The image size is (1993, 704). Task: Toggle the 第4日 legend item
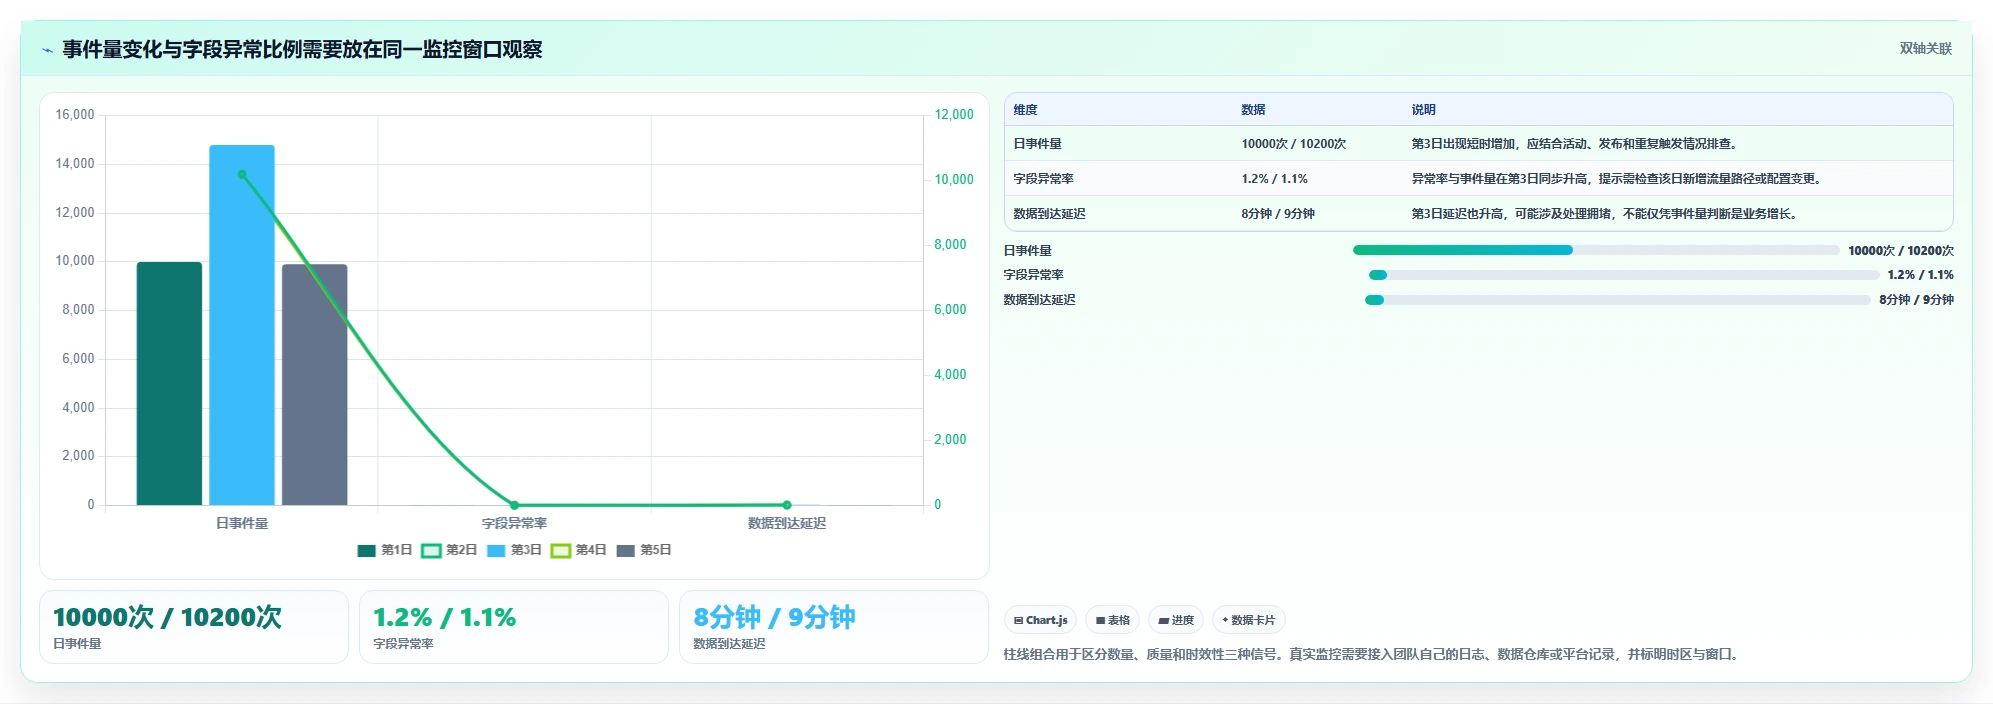[579, 550]
